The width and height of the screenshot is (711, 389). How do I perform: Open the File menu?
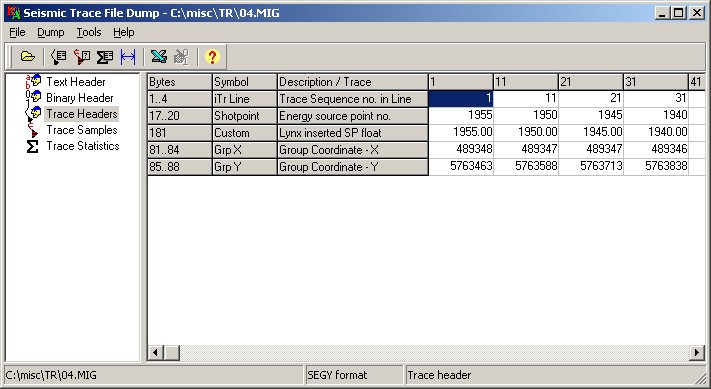[x=17, y=32]
